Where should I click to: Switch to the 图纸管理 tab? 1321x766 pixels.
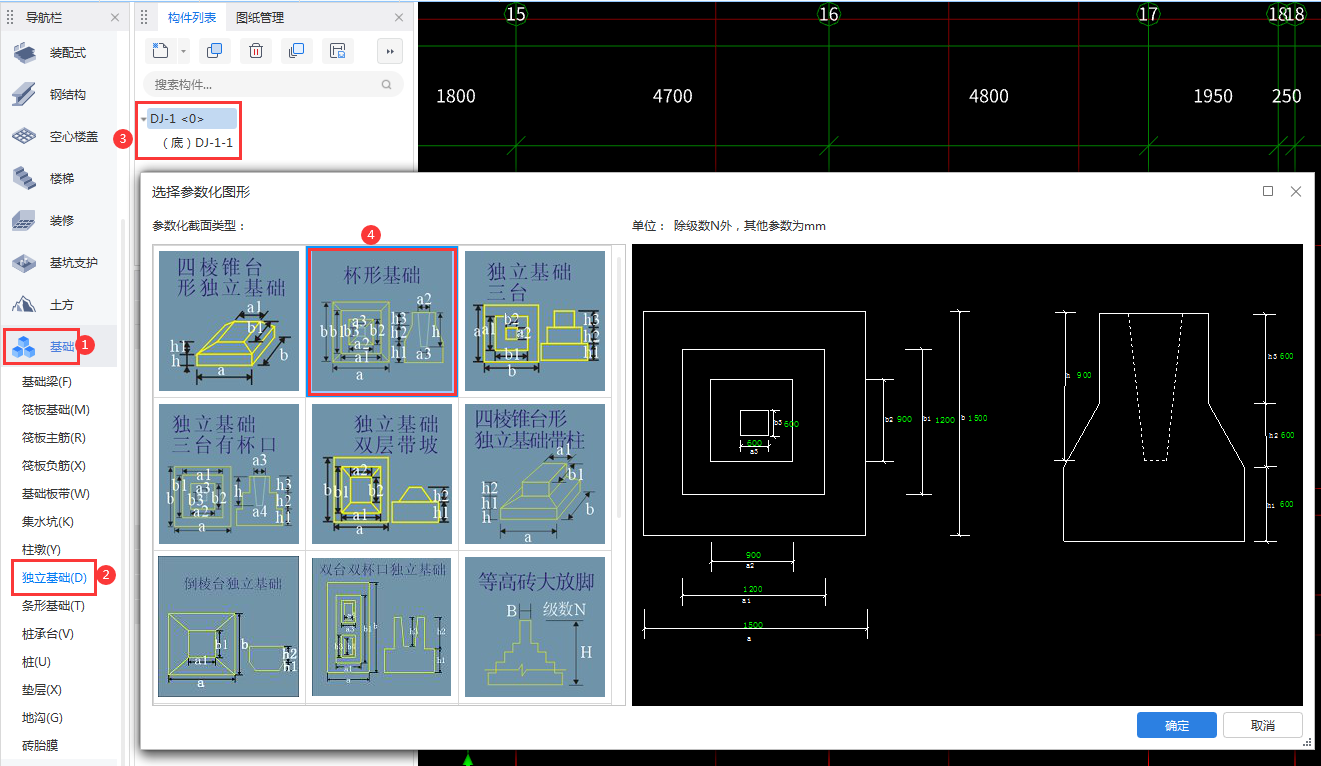(260, 18)
